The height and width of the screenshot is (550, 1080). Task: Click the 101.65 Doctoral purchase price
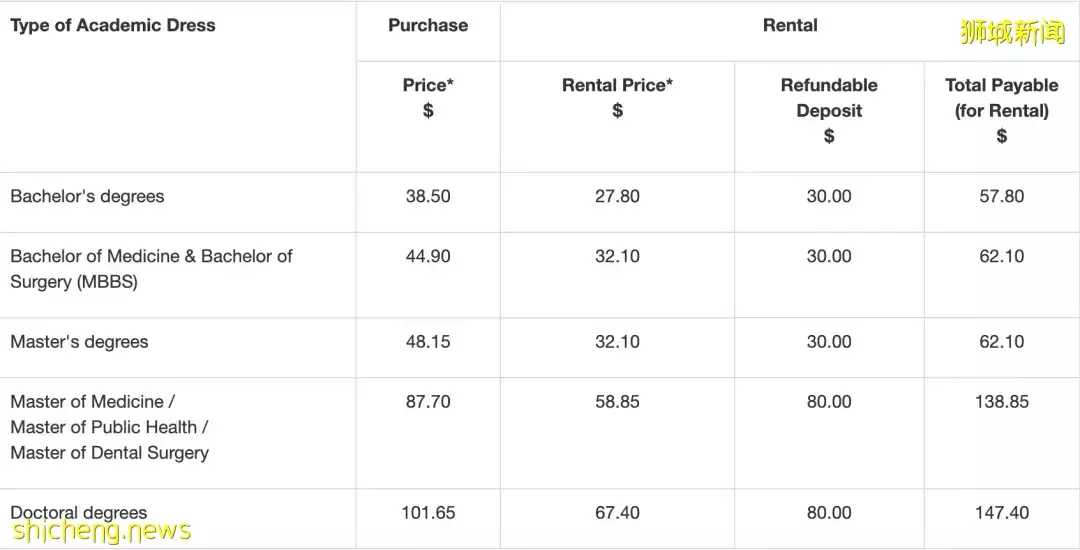click(428, 513)
